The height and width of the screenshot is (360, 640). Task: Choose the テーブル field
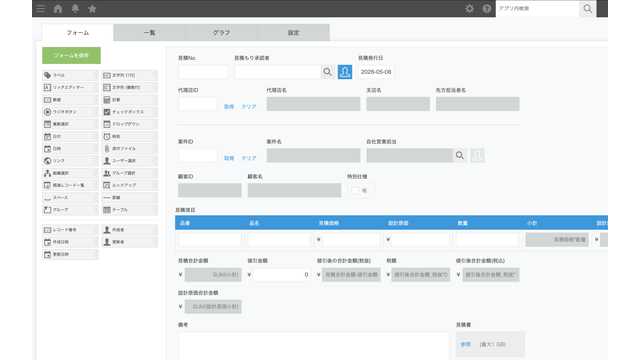pos(129,210)
